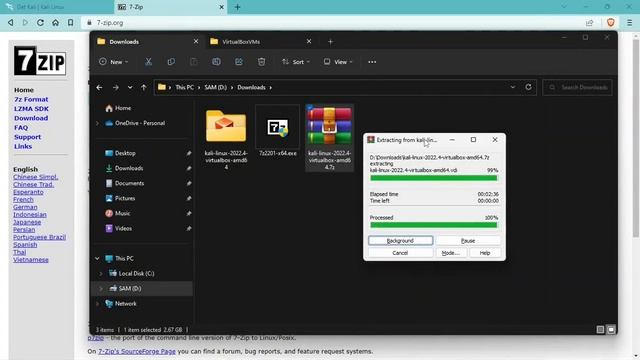Click the share icon in address bar
640x360 pixels.
pyautogui.click(x=589, y=23)
